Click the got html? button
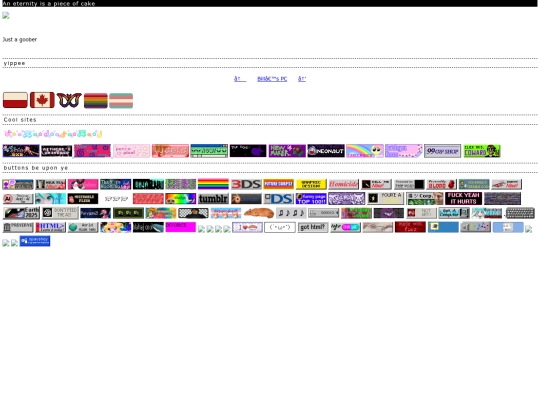 [x=312, y=227]
